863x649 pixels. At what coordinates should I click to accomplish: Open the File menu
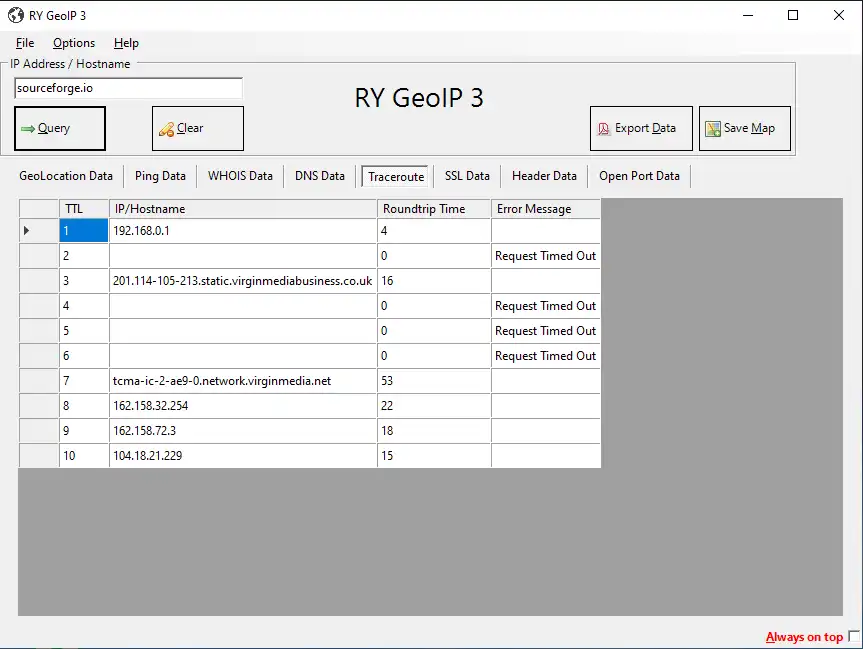(25, 43)
